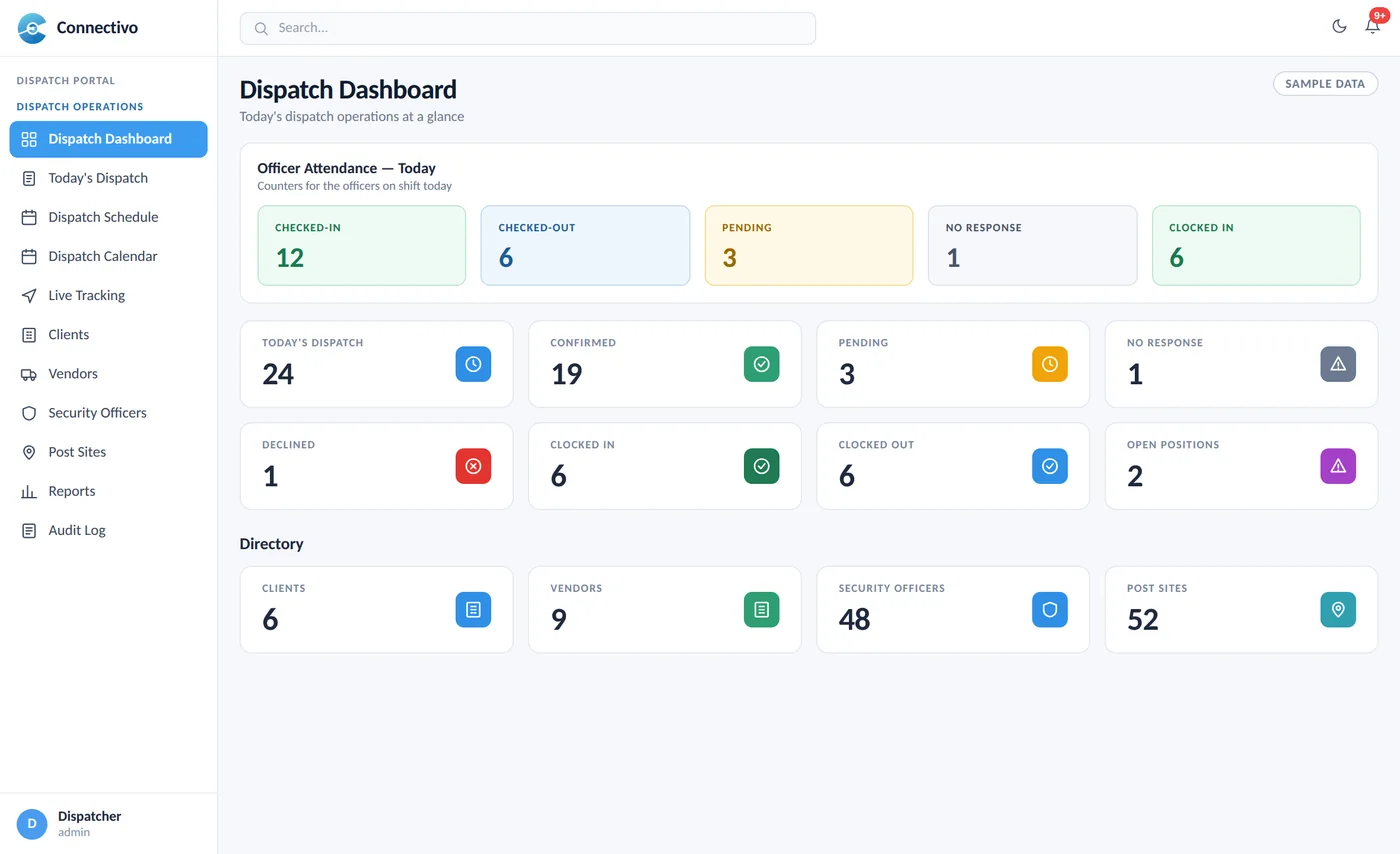Screen dimensions: 1400x854
Task: Toggle dark mode with the moon icon
Action: pyautogui.click(x=1339, y=26)
